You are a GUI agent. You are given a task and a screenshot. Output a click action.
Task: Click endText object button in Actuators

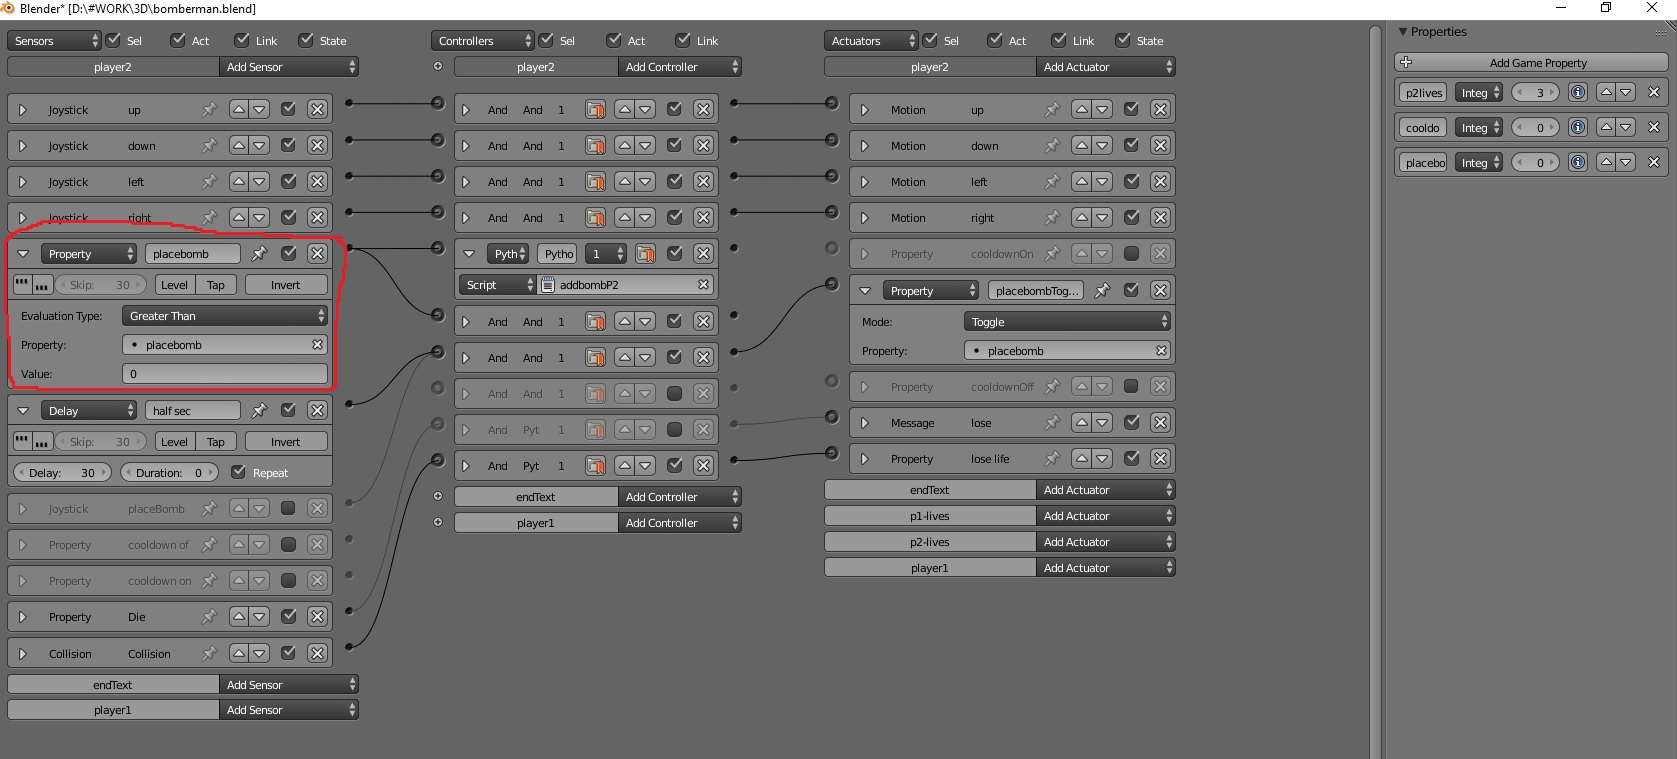(x=930, y=490)
